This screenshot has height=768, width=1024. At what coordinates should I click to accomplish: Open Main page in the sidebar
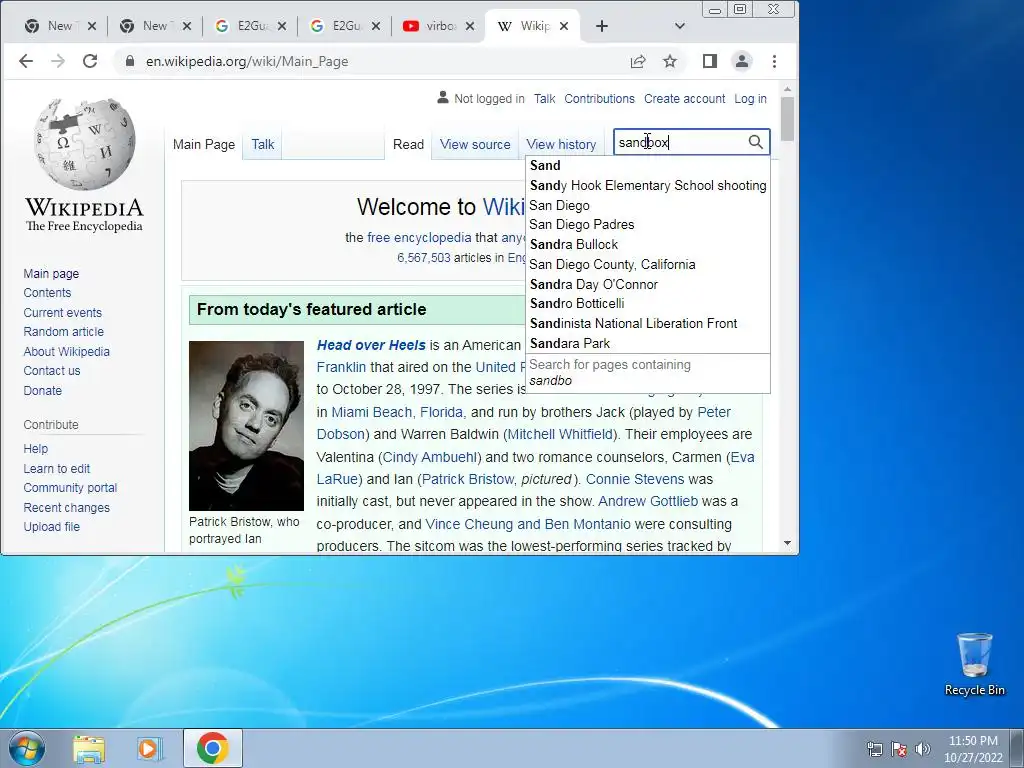(x=51, y=274)
